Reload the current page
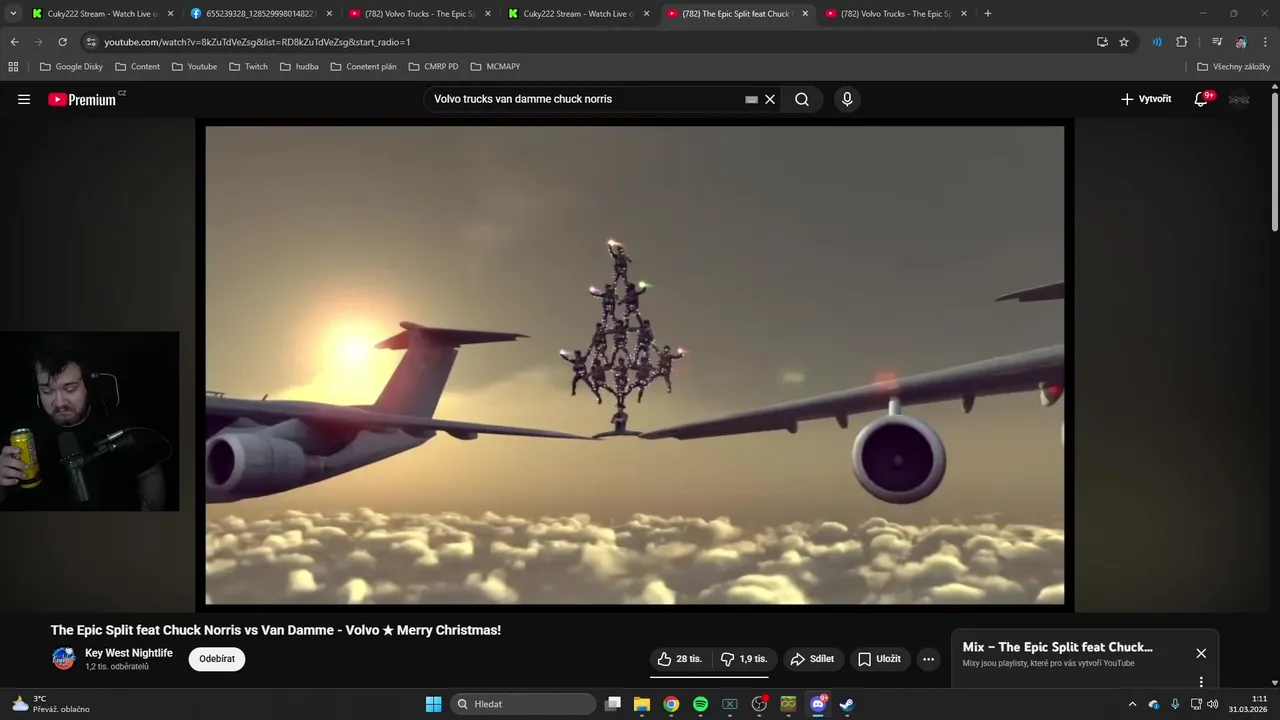The height and width of the screenshot is (720, 1280). (62, 42)
